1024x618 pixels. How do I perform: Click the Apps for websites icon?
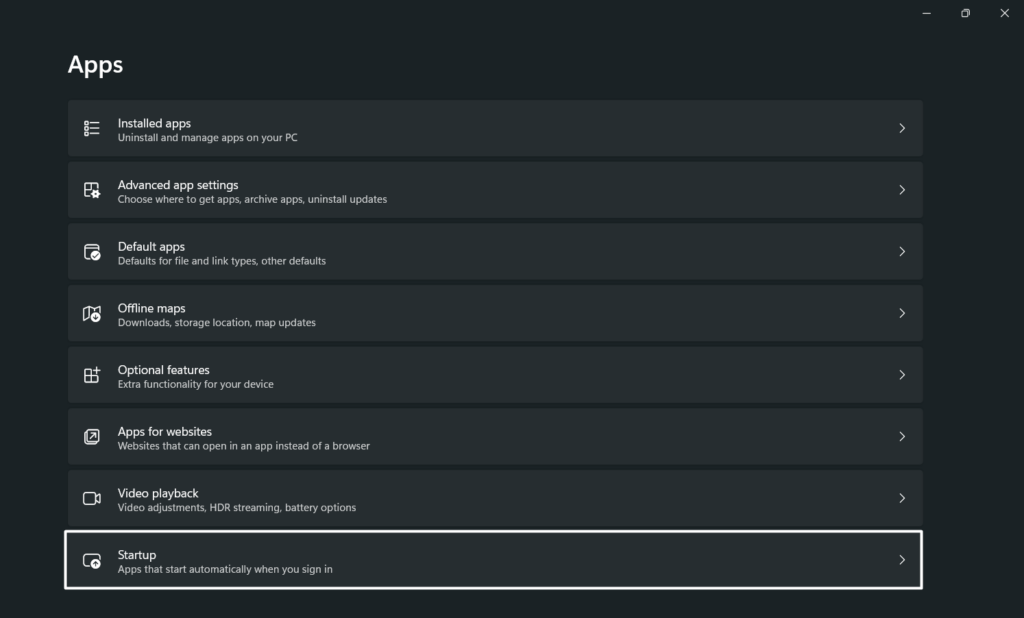[92, 437]
